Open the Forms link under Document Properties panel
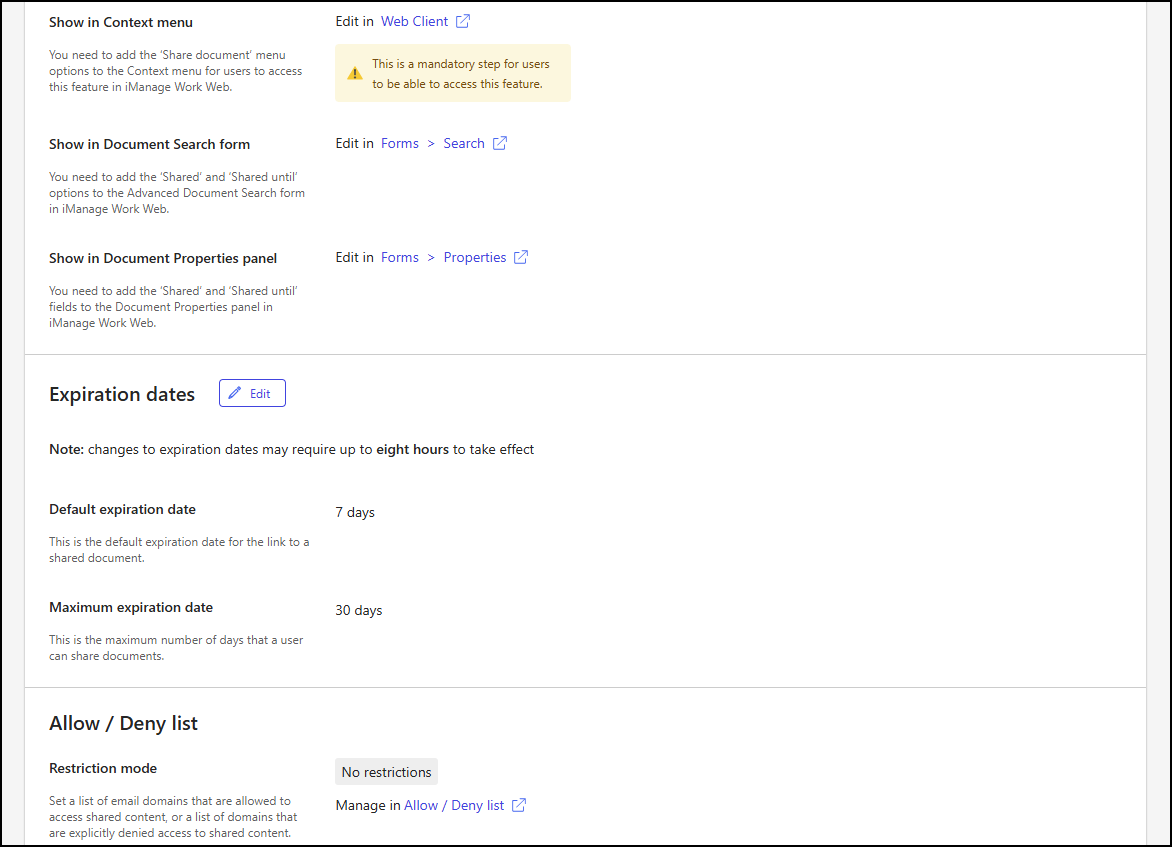The width and height of the screenshot is (1172, 847). tap(399, 256)
